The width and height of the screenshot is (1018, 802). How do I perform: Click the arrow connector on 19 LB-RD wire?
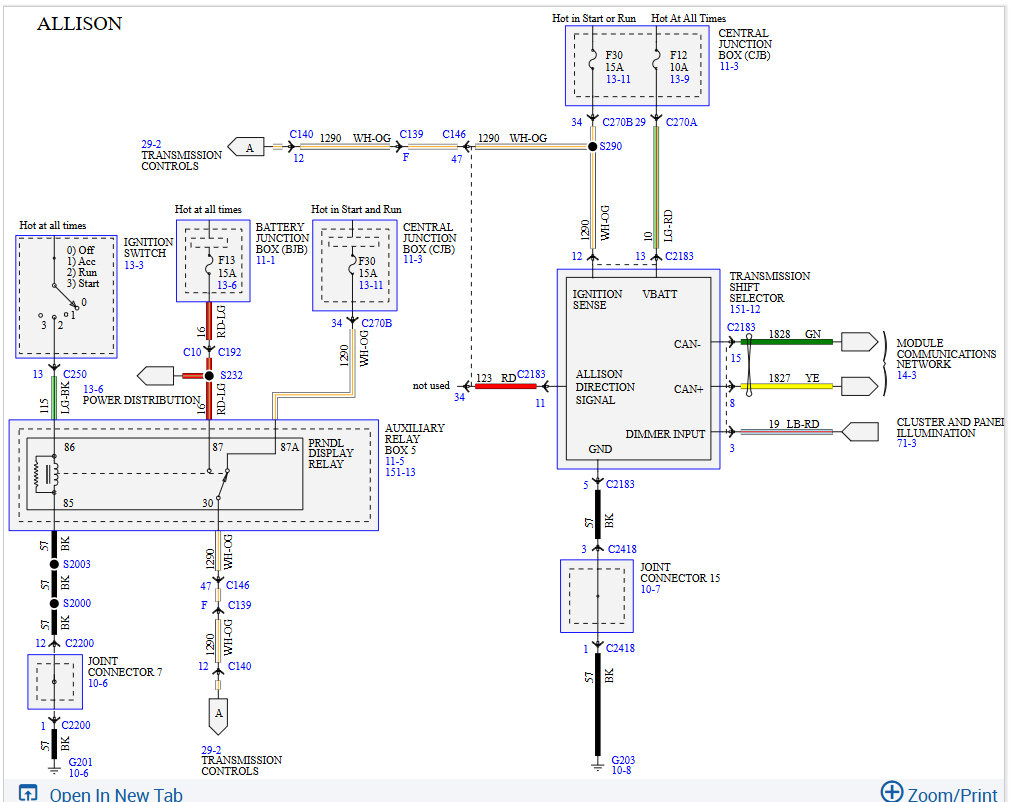(860, 431)
